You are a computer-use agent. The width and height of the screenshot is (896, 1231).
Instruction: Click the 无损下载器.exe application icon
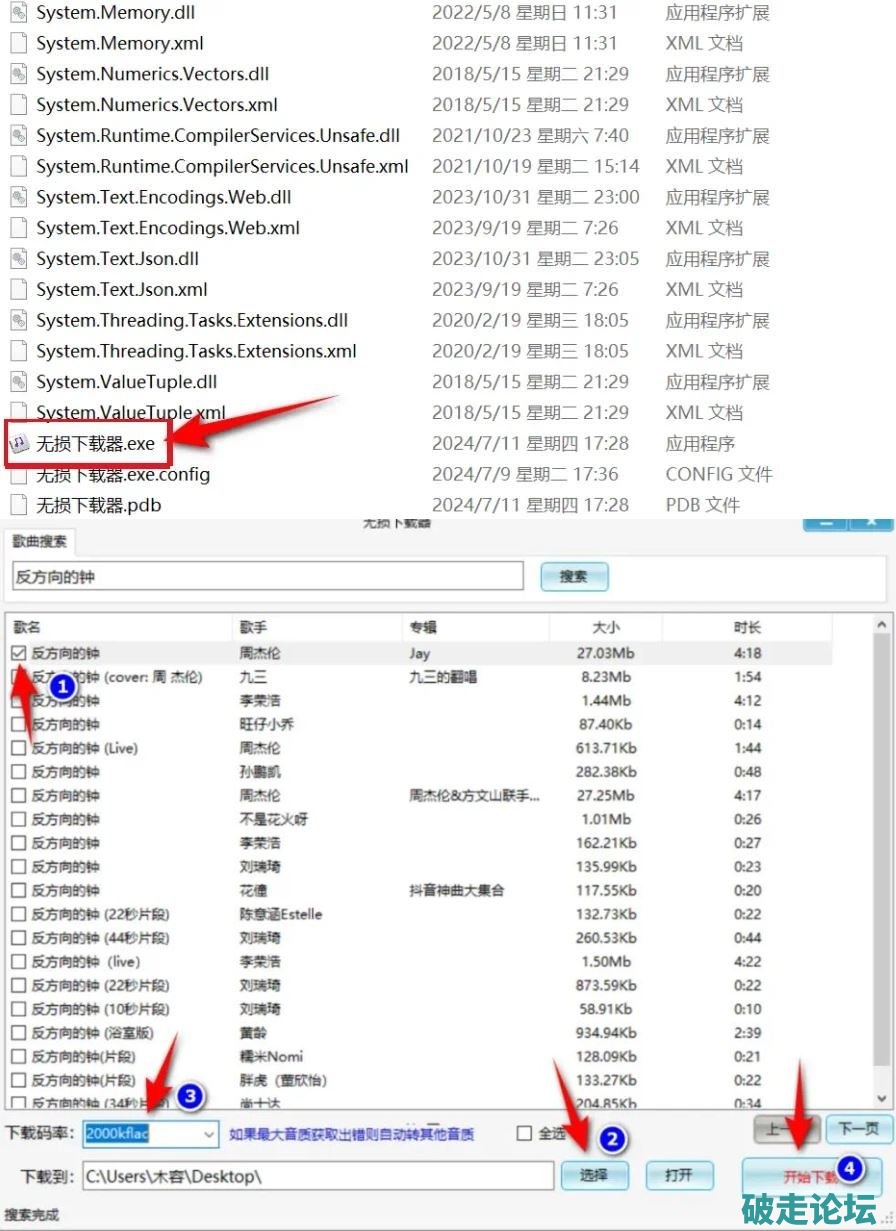(19, 443)
